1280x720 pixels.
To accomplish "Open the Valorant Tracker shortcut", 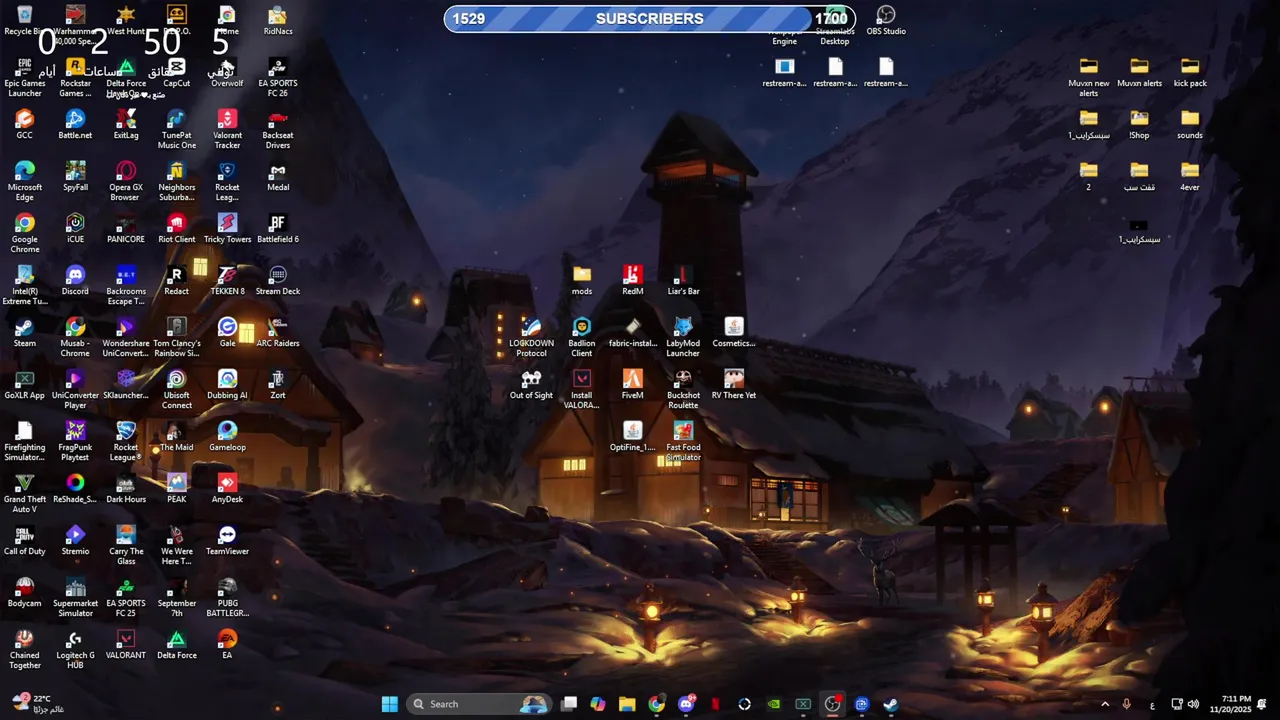I will tap(227, 130).
